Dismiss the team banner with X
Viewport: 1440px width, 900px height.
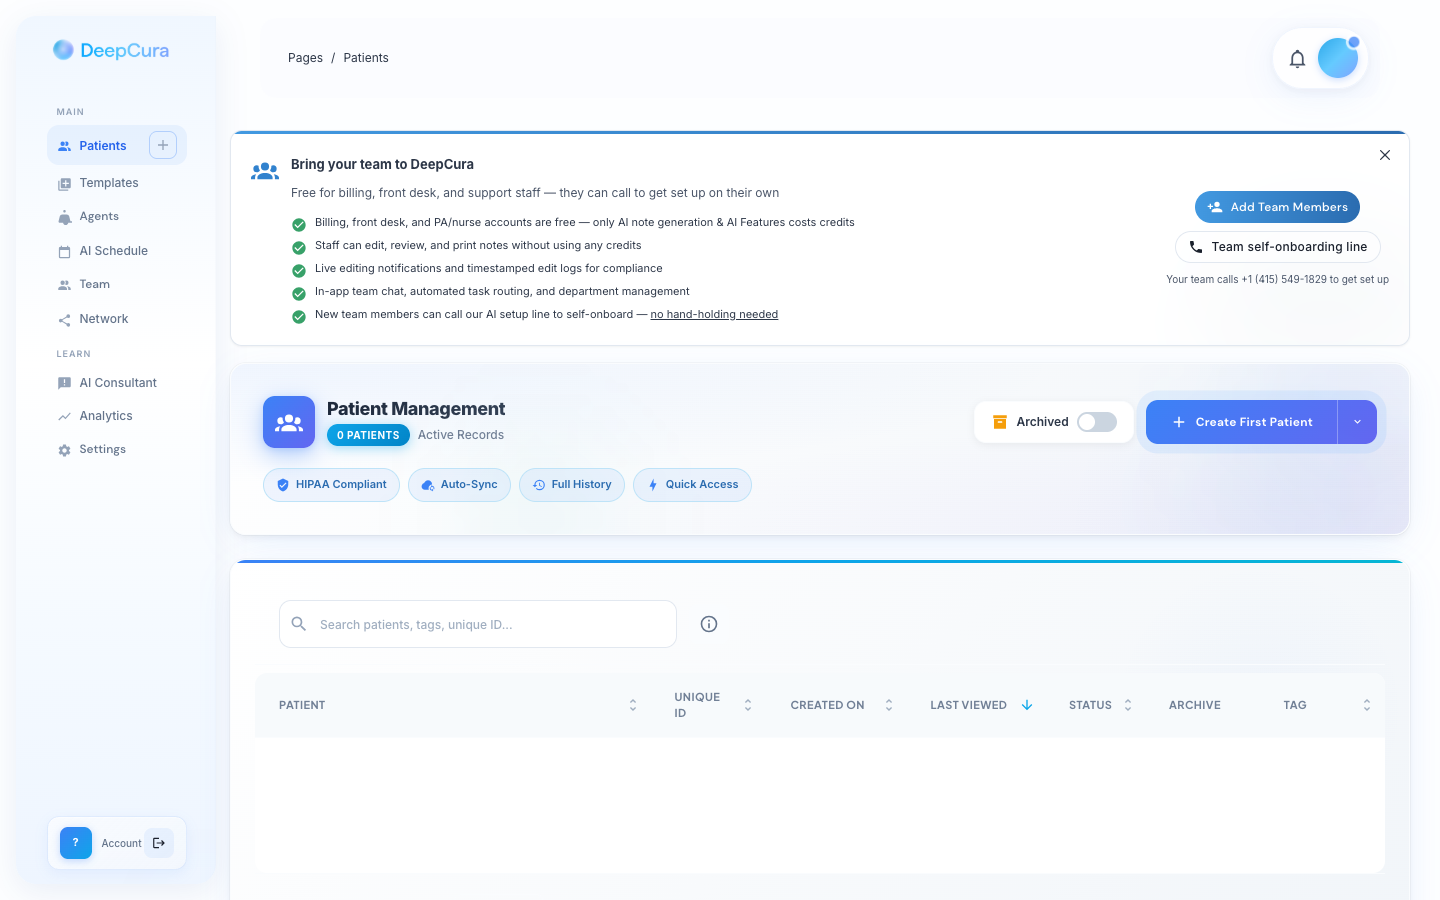(x=1385, y=155)
